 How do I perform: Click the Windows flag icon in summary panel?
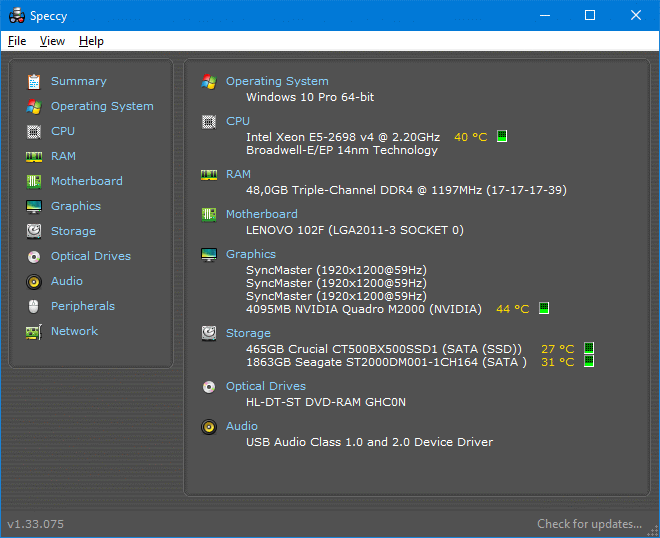pos(209,82)
